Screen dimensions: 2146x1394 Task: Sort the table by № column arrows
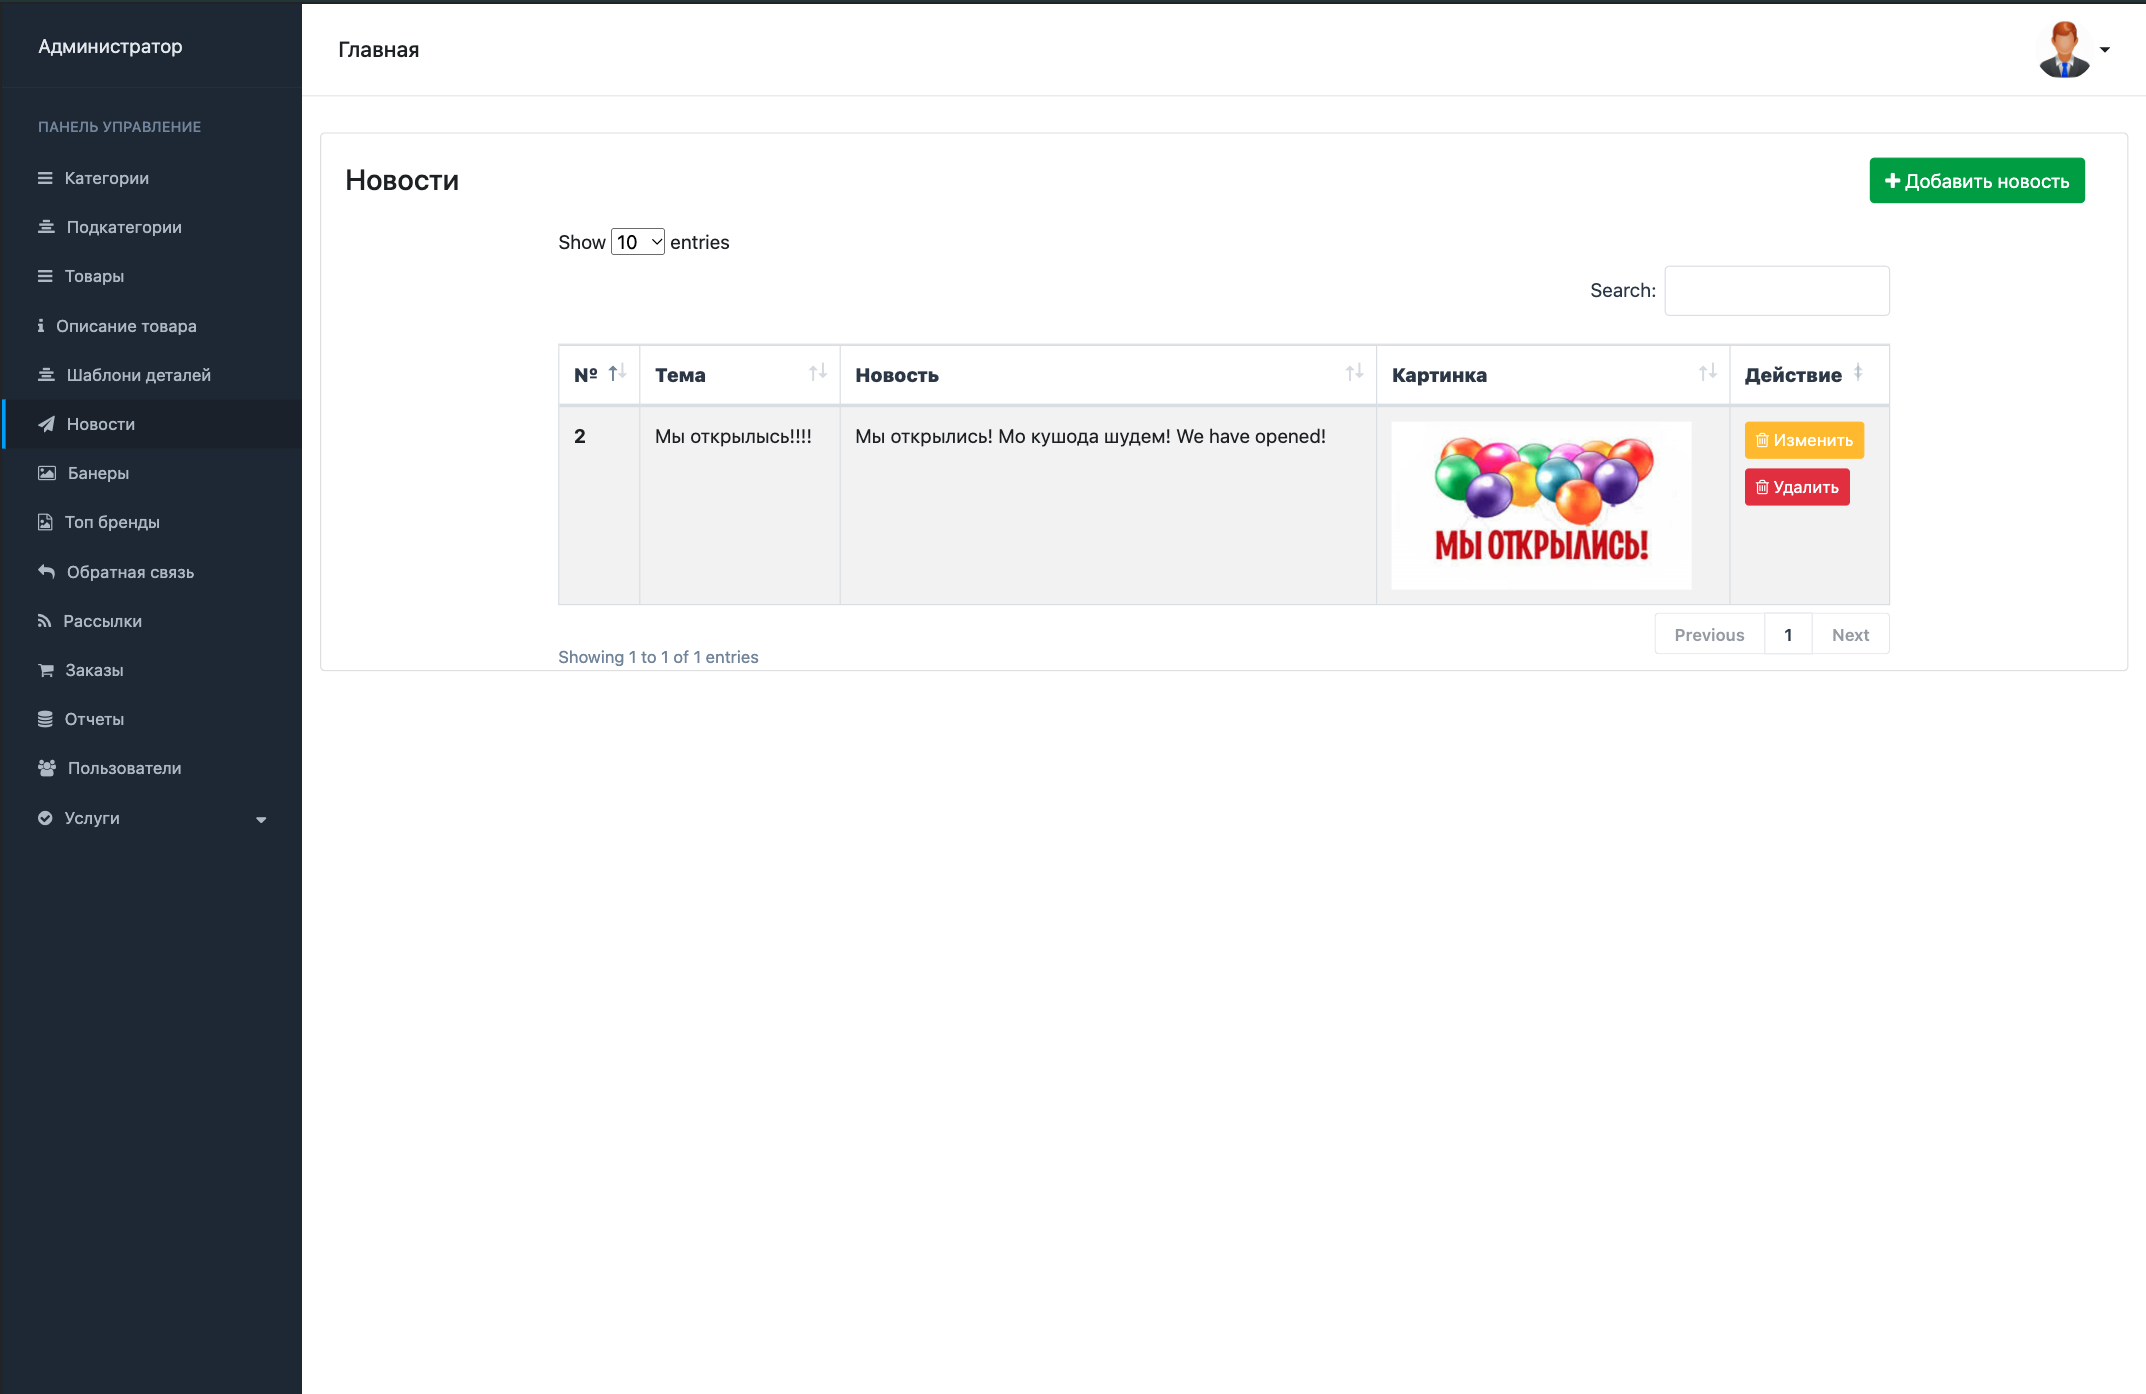point(616,372)
